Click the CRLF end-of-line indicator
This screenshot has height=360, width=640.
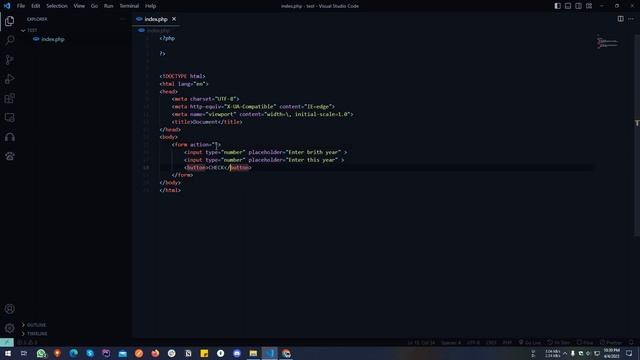point(491,342)
